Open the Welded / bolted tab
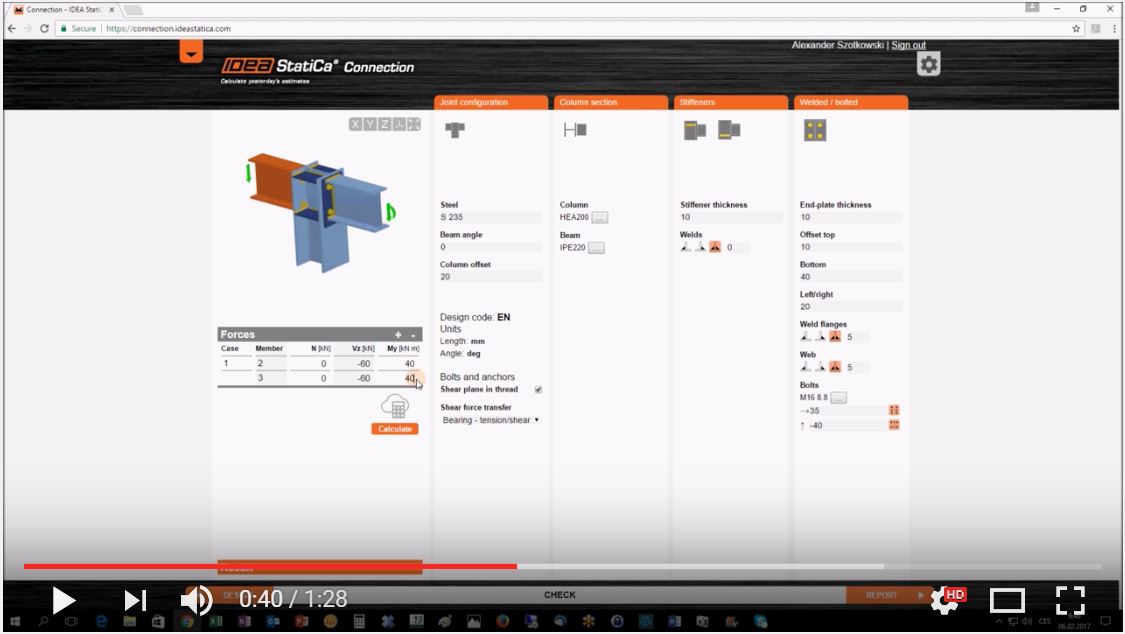Viewport: 1125px width, 634px height. (851, 103)
